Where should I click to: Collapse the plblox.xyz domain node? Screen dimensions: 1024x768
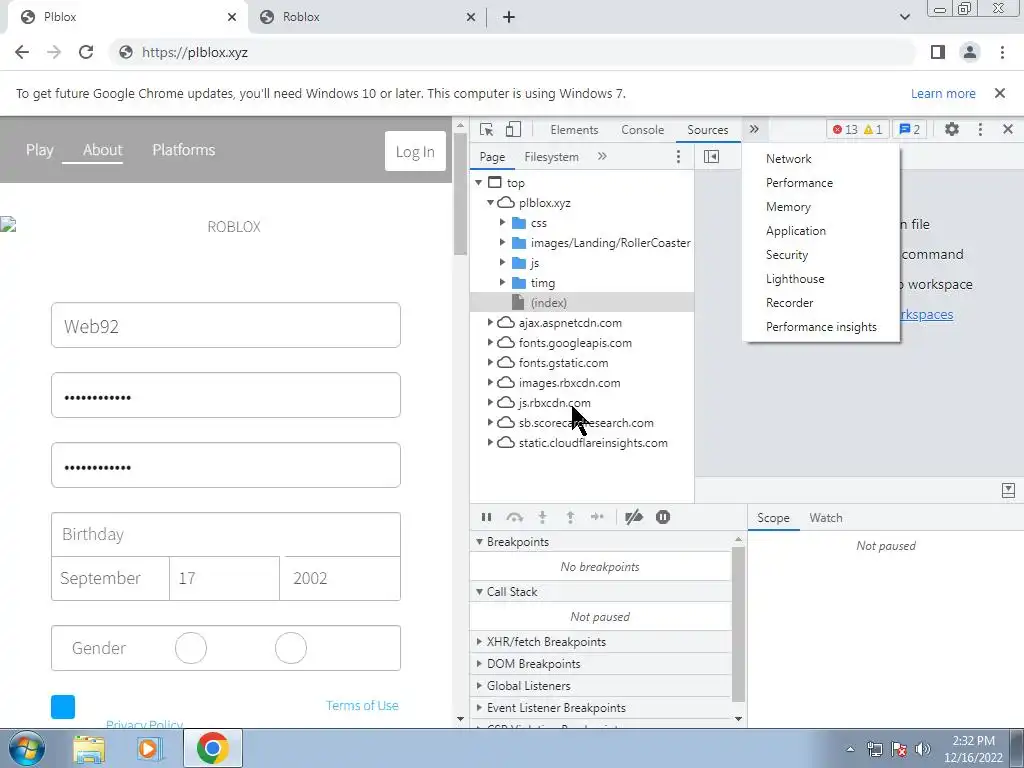tap(490, 202)
